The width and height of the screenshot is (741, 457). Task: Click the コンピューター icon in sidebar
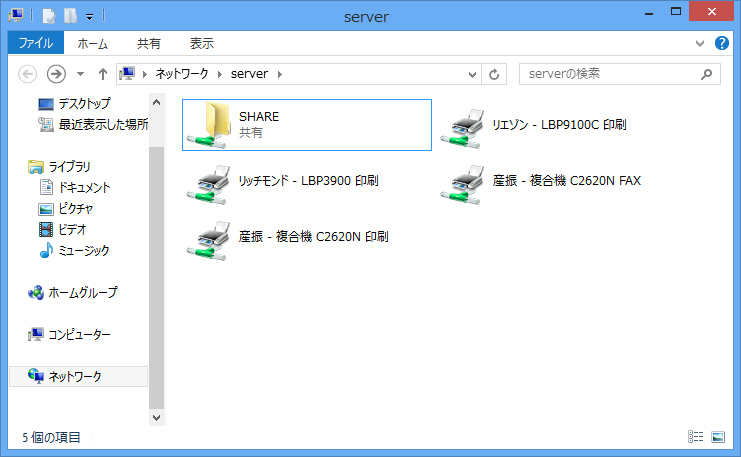click(36, 335)
